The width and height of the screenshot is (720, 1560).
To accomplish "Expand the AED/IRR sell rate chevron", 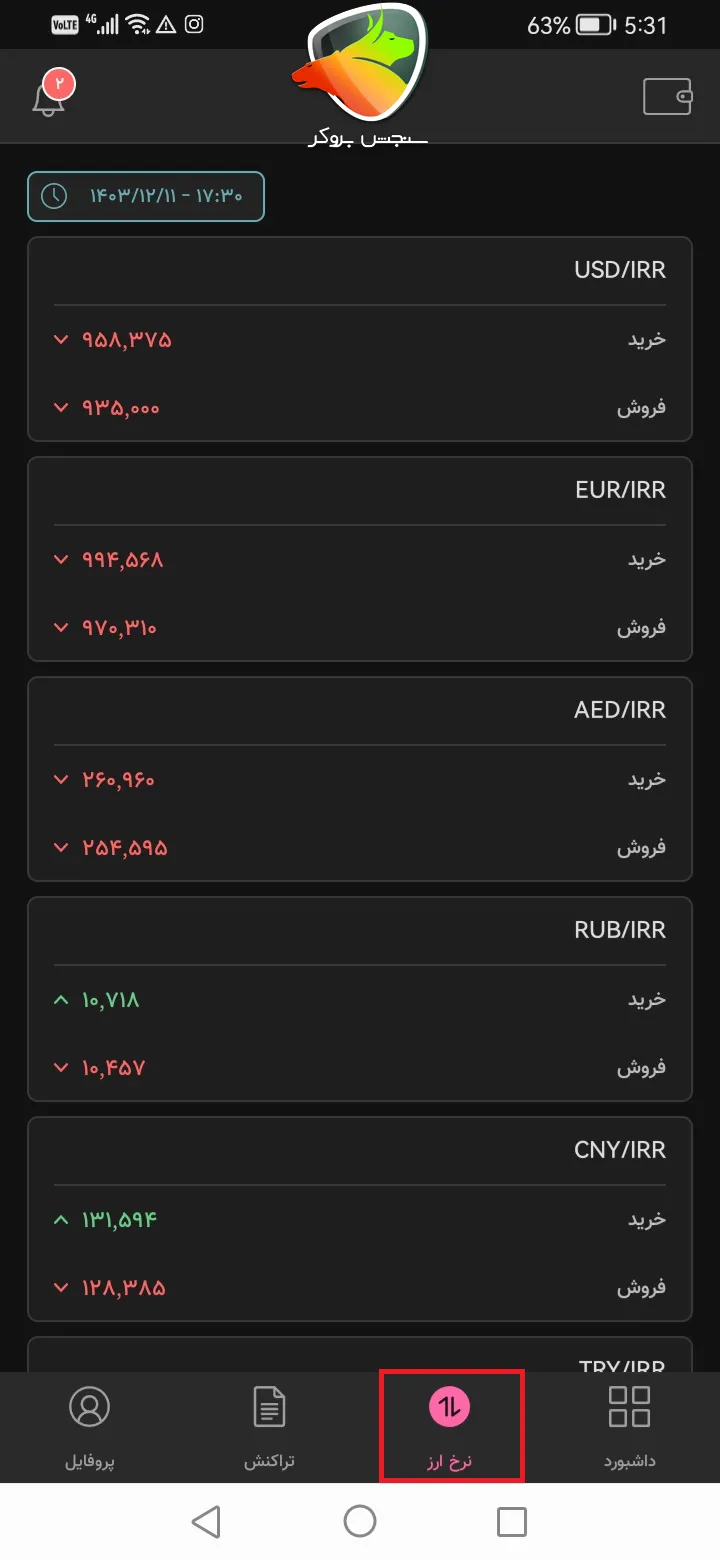I will [60, 847].
